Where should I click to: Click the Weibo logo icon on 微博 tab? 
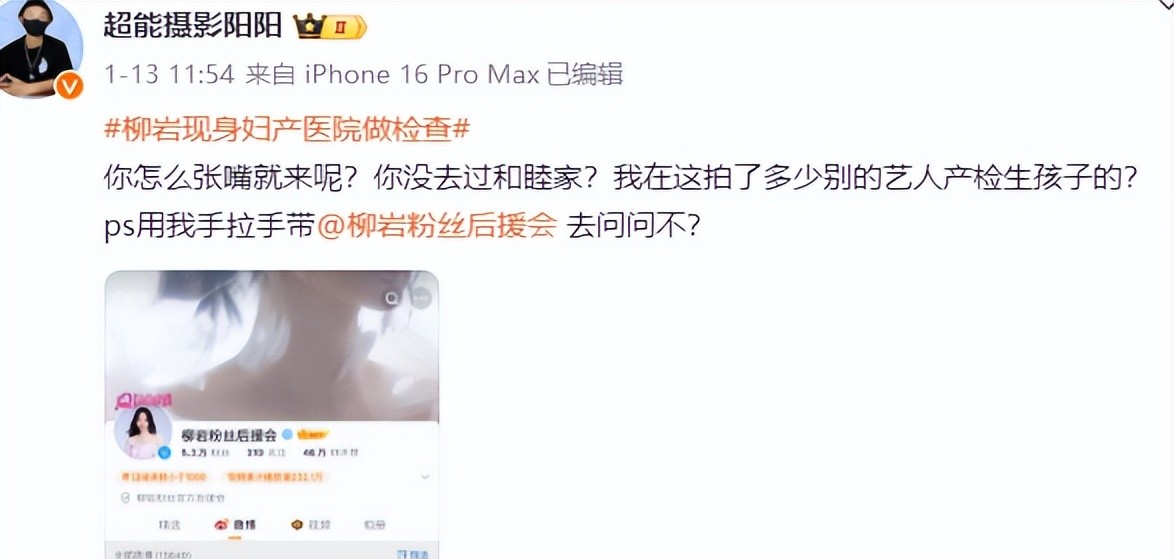222,524
